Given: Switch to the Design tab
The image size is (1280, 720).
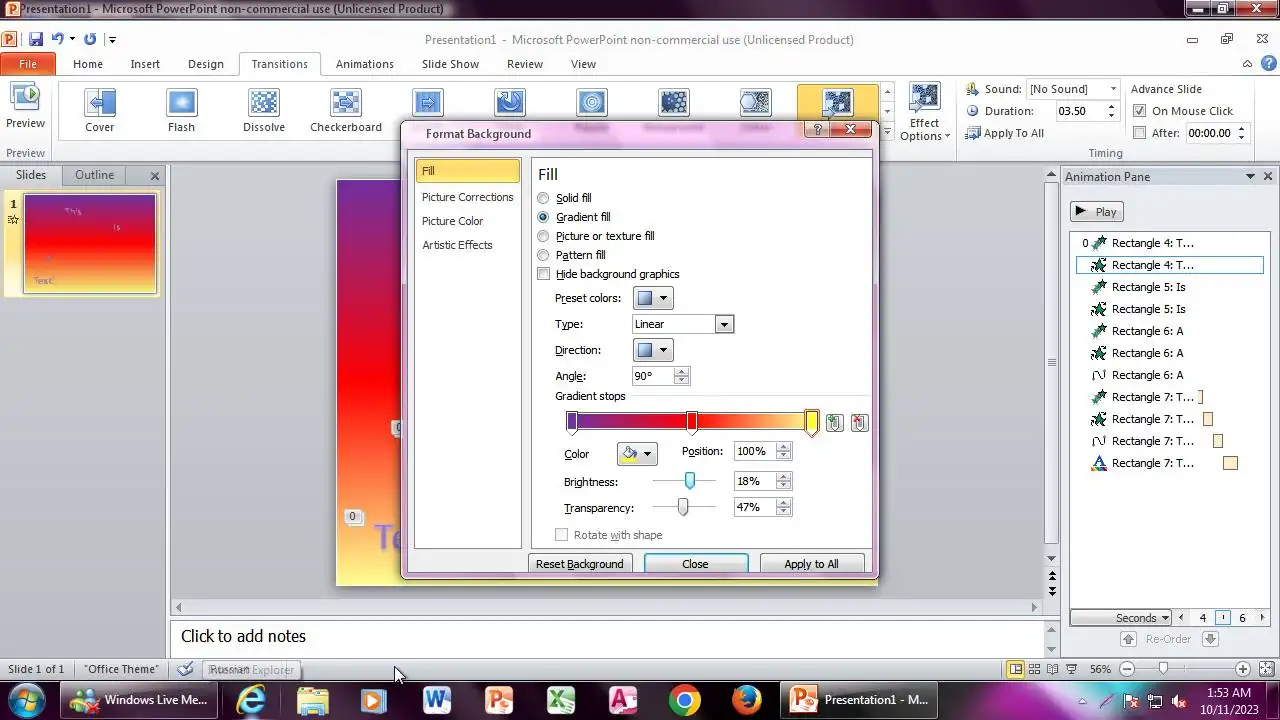Looking at the screenshot, I should (206, 64).
